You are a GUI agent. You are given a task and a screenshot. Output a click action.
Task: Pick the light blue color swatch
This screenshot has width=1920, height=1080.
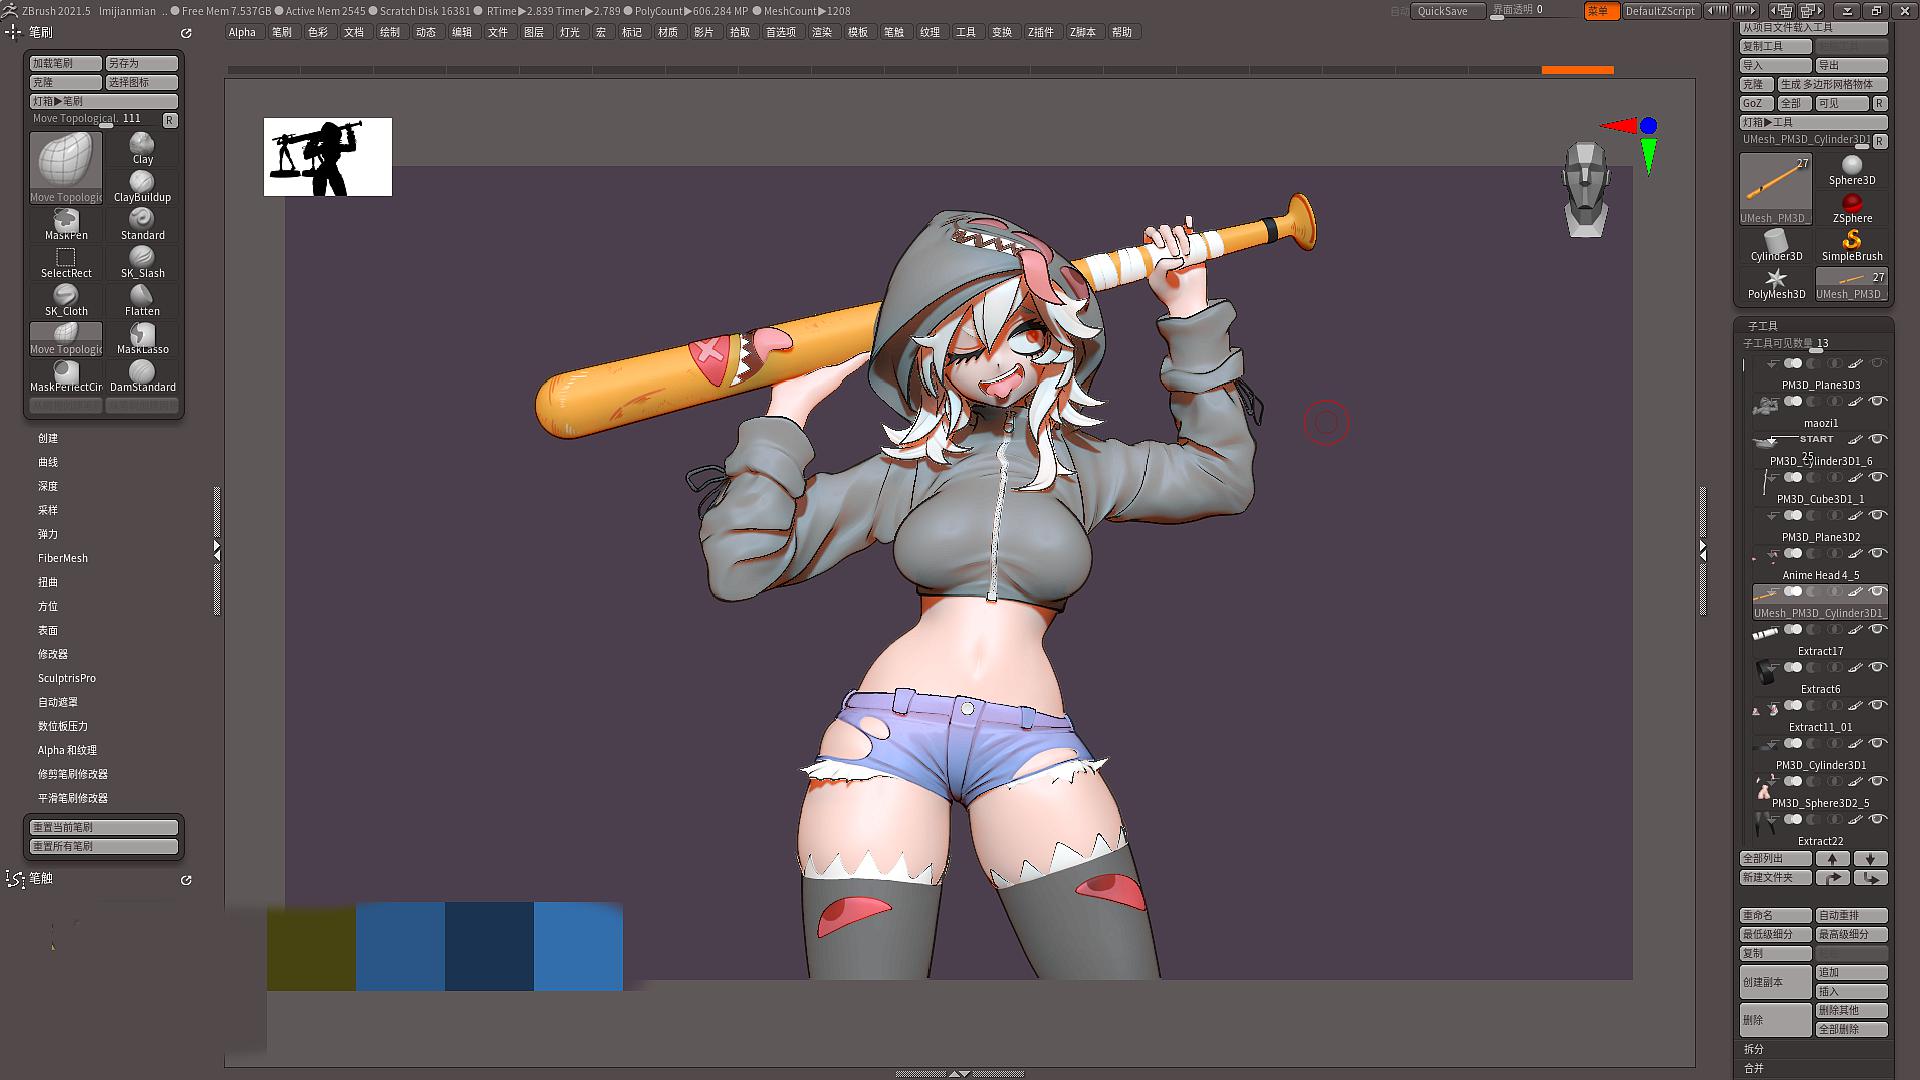[578, 946]
